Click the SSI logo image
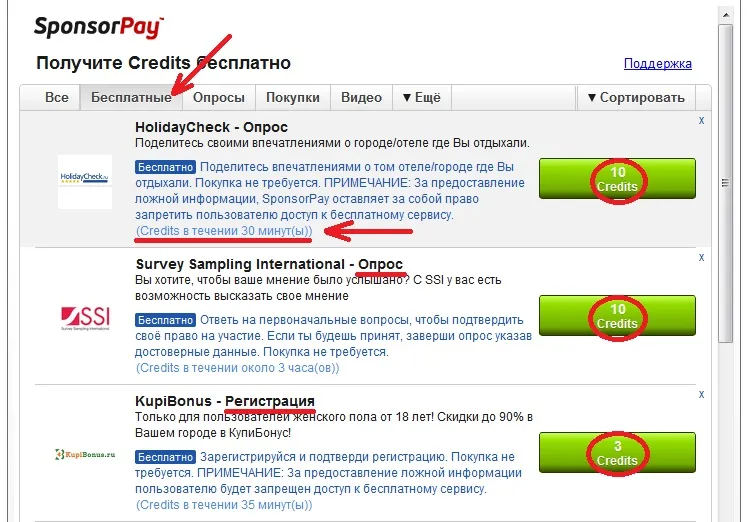 [x=85, y=318]
